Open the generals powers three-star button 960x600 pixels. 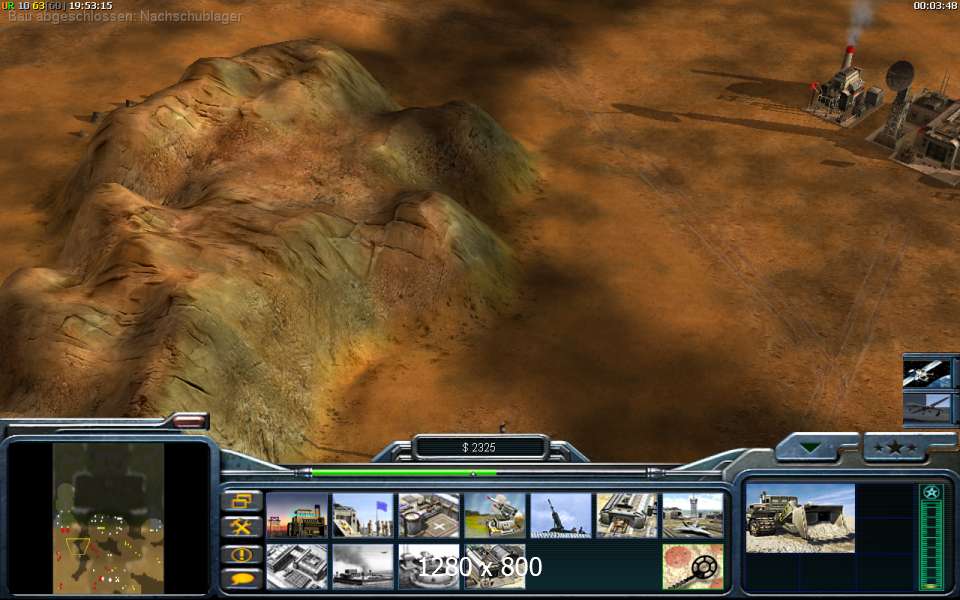tap(895, 448)
